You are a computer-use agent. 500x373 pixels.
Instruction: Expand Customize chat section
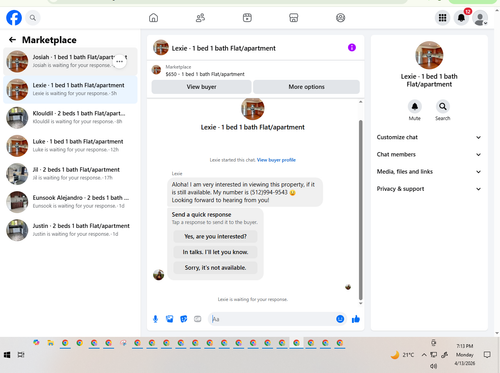429,137
